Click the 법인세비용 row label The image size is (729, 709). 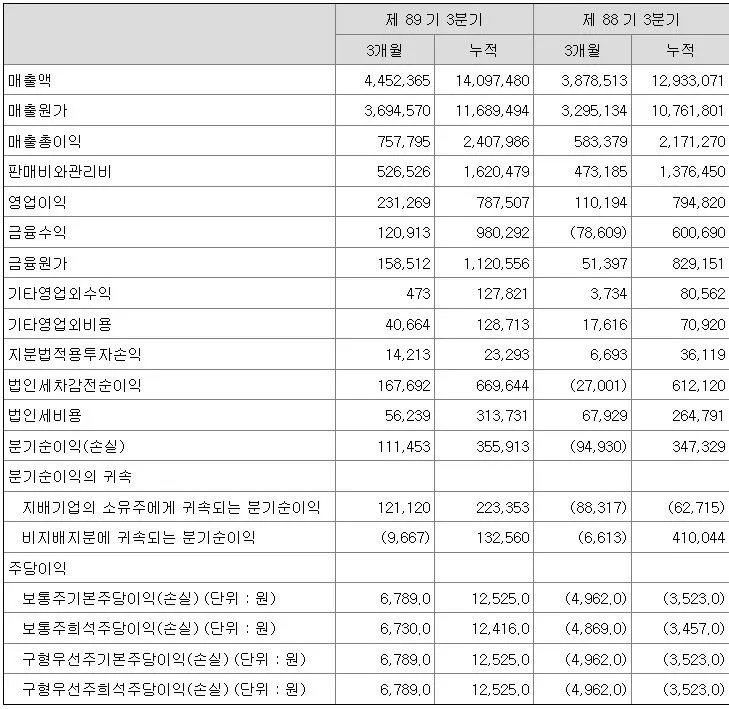tap(45, 415)
